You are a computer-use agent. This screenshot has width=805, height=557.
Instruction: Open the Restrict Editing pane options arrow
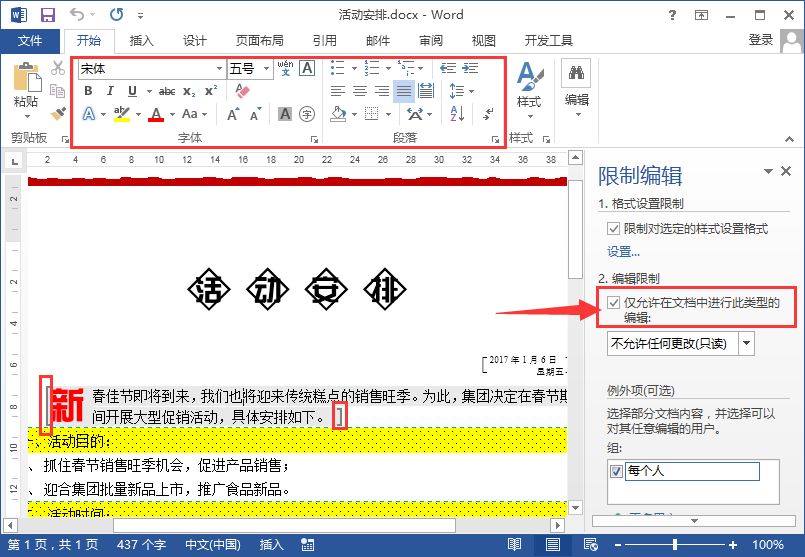(768, 171)
